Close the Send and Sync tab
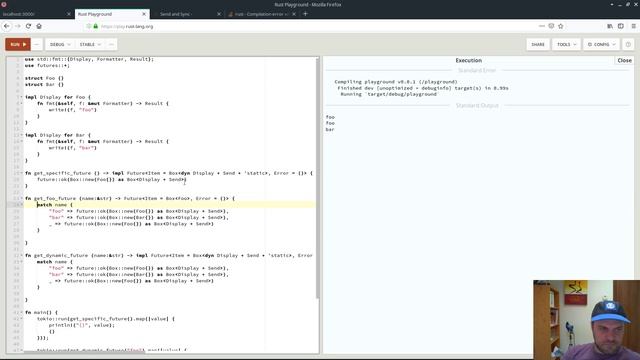The width and height of the screenshot is (640, 360). [219, 14]
